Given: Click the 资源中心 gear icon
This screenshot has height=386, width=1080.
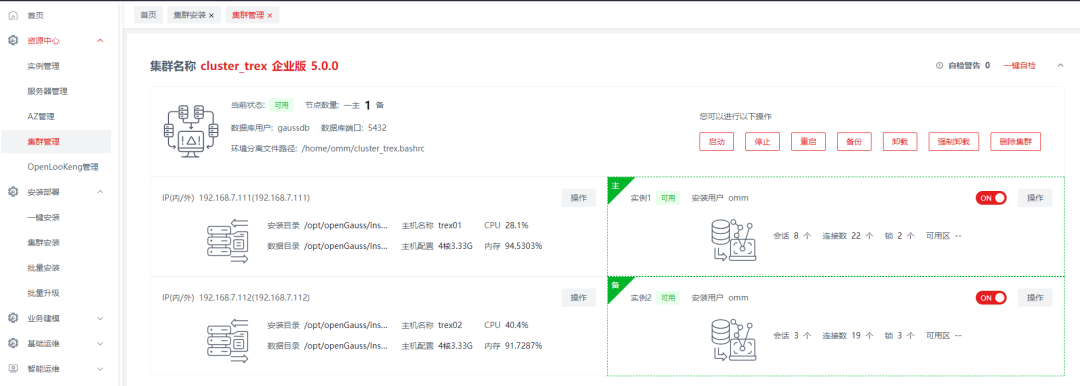Looking at the screenshot, I should tap(12, 41).
